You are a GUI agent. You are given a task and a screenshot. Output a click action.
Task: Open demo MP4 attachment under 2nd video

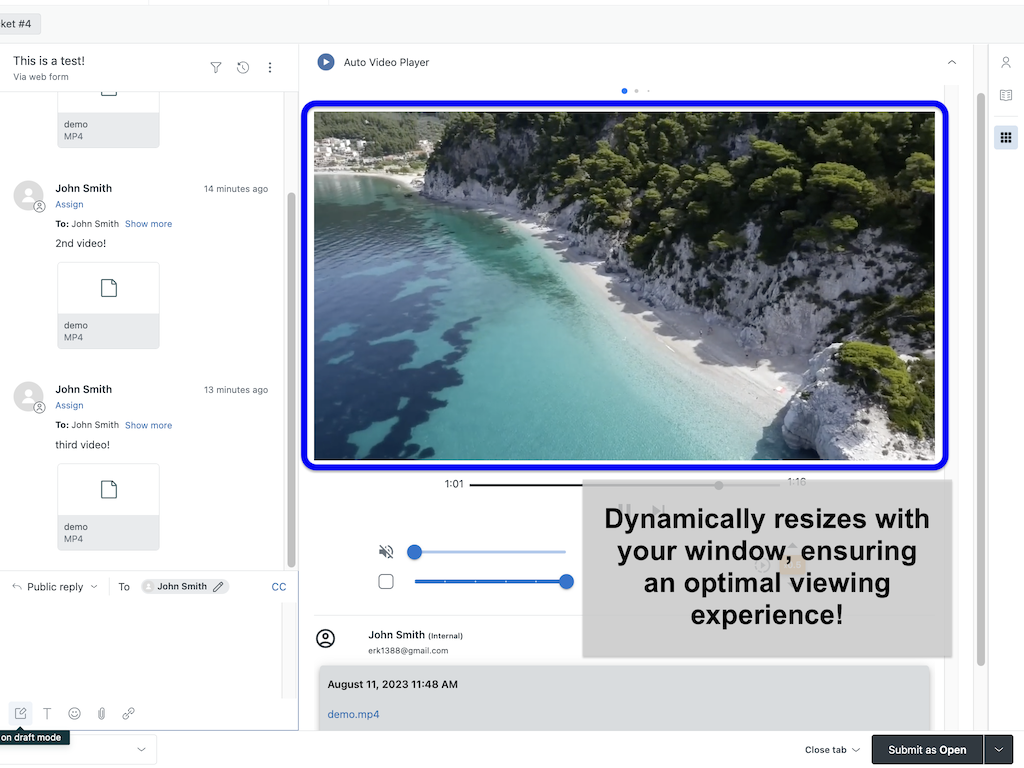(108, 305)
